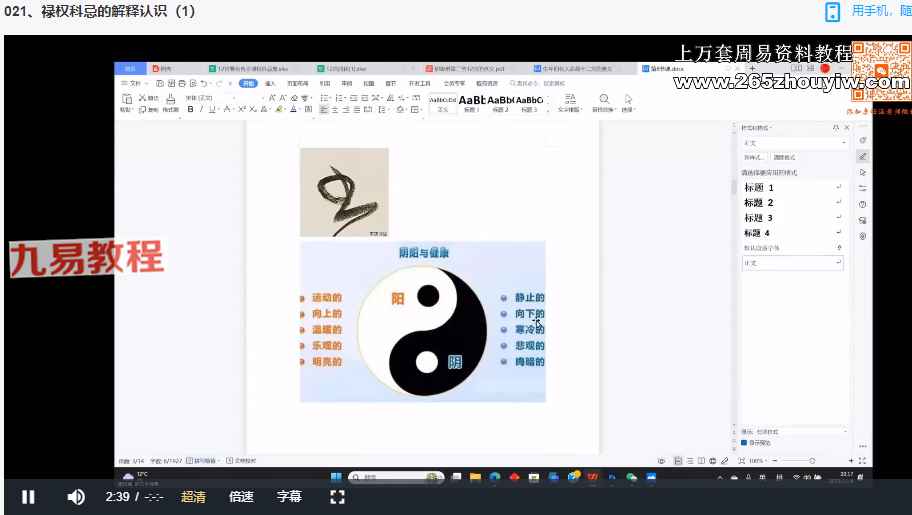The height and width of the screenshot is (515, 912).
Task: Click the mobile phone icon 用手机
Action: click(x=832, y=12)
